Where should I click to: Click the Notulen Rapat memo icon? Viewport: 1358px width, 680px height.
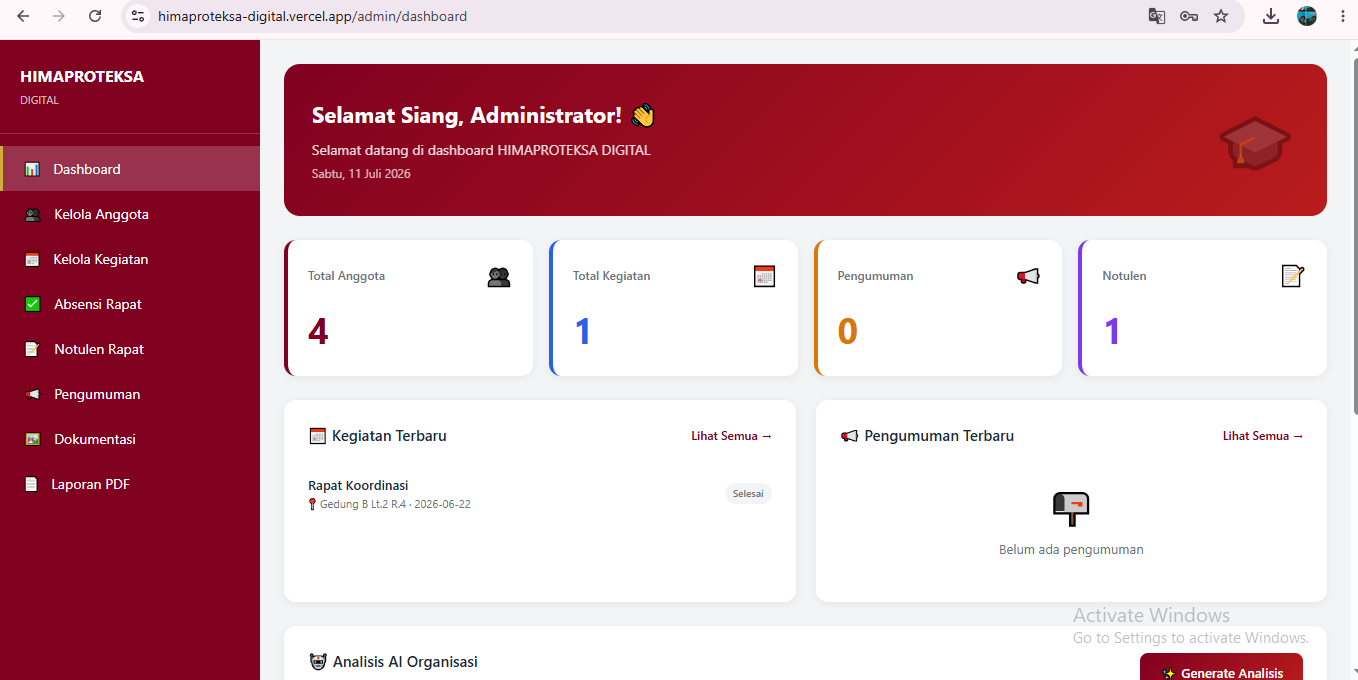point(32,349)
